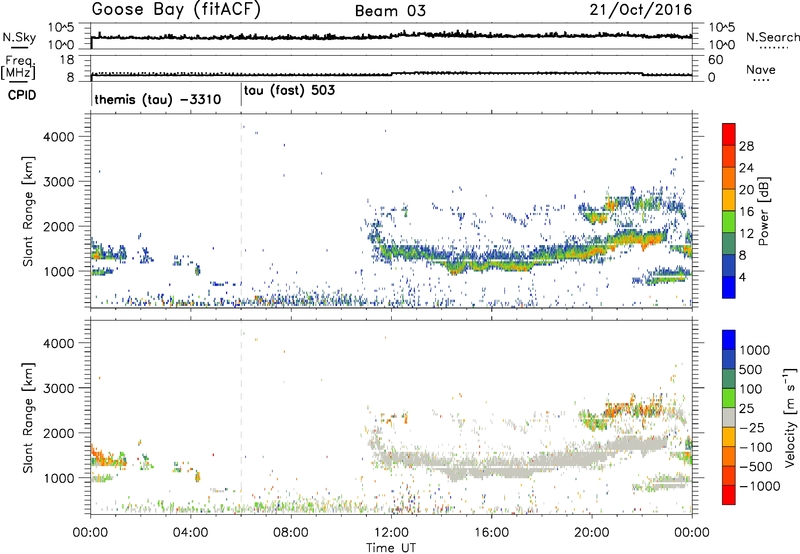Screen dimensions: 800x554
Task: Click the '25' label on Velocity colorbar
Action: point(746,408)
